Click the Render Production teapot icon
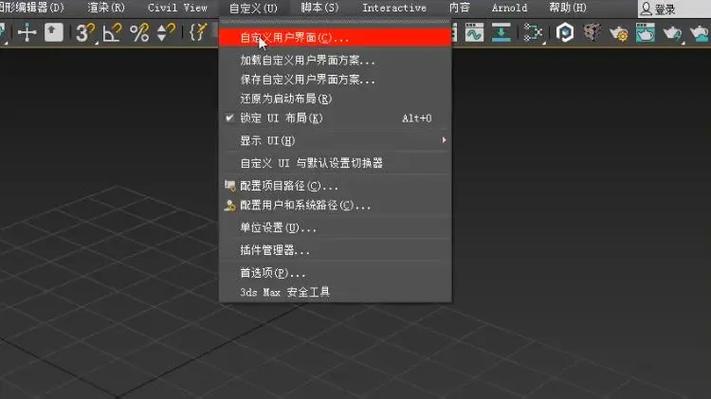The width and height of the screenshot is (711, 399). (672, 33)
